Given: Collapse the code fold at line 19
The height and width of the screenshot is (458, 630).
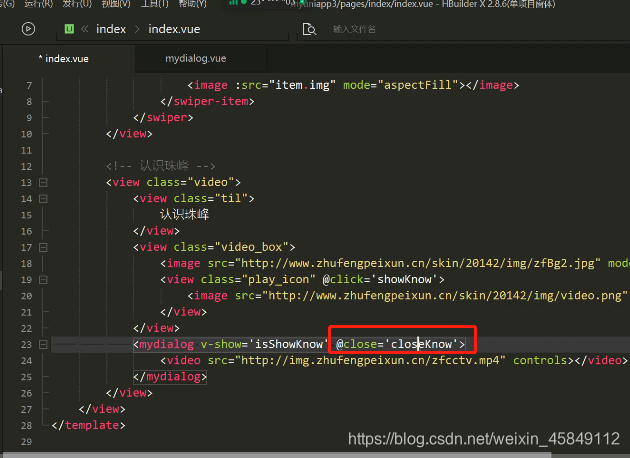Looking at the screenshot, I should pyautogui.click(x=43, y=280).
